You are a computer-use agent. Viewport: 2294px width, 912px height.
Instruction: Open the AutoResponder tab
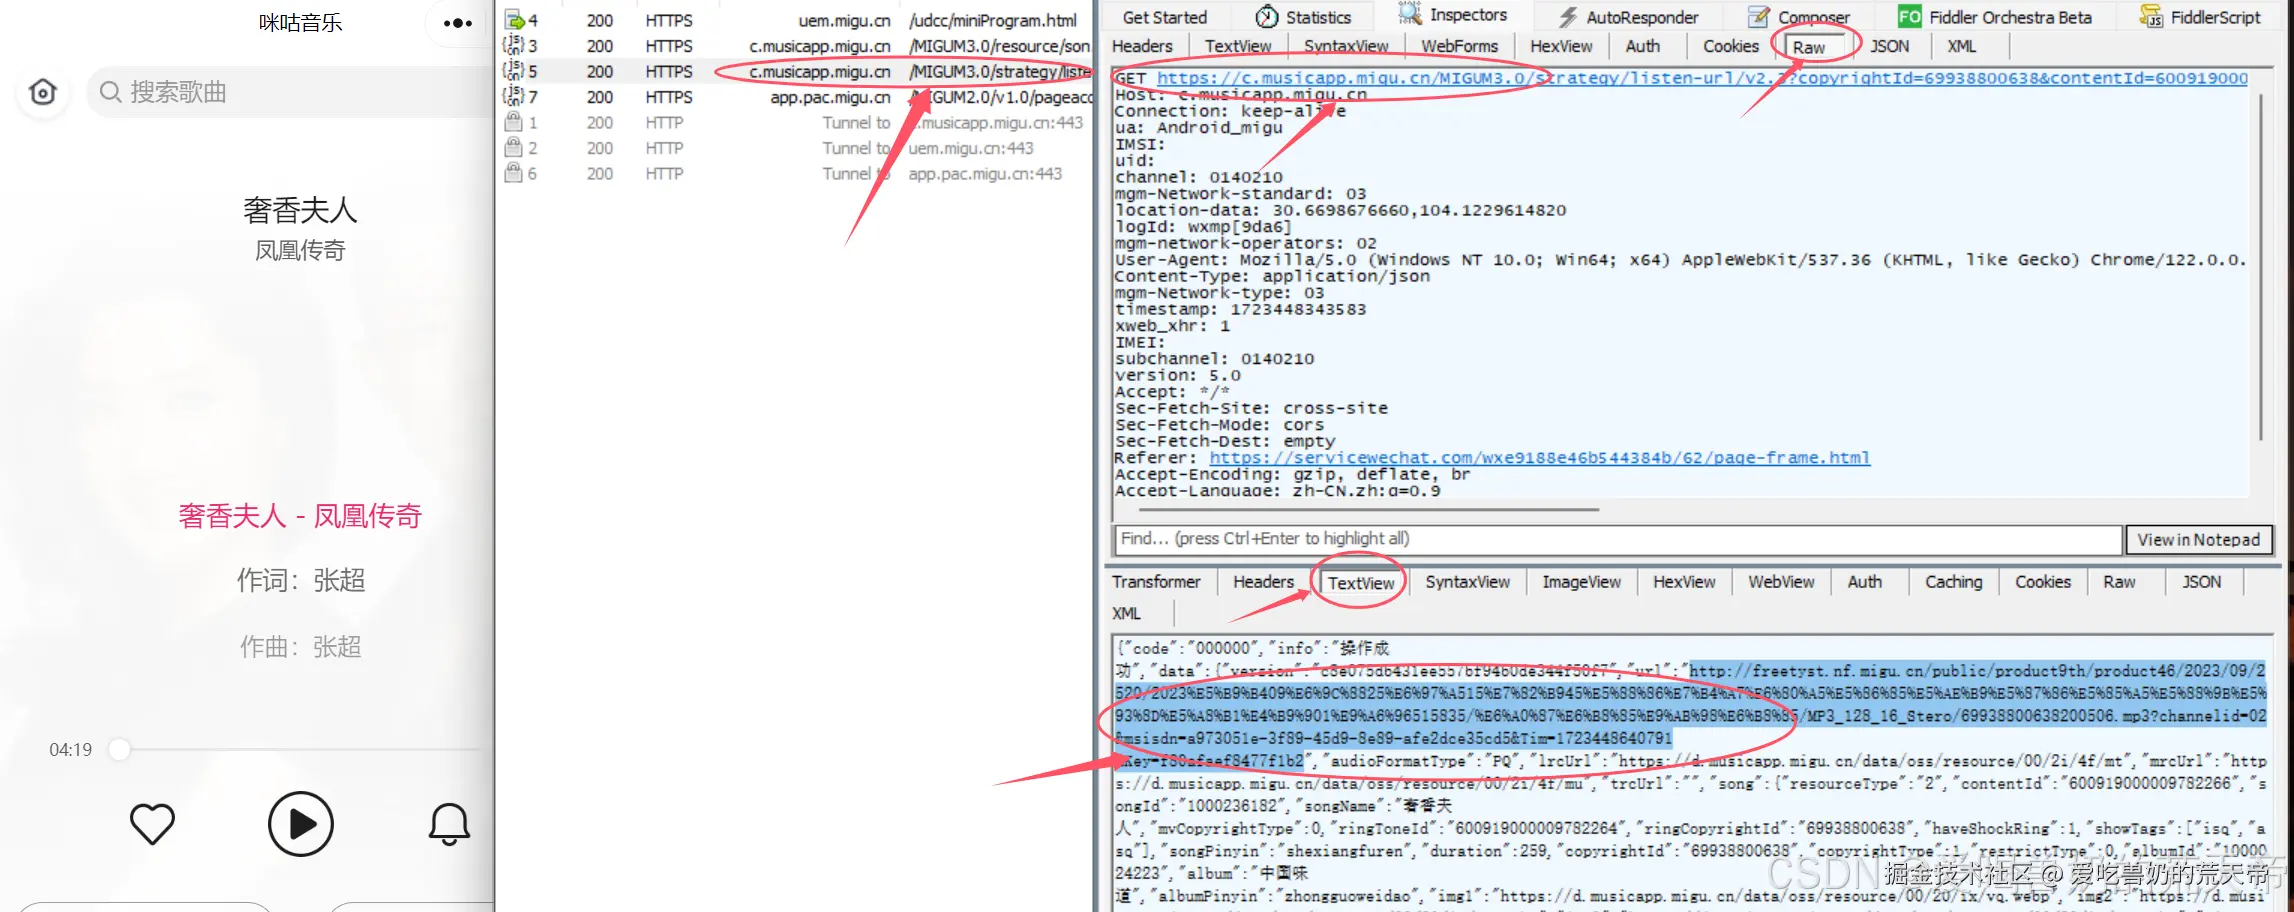[x=1627, y=17]
